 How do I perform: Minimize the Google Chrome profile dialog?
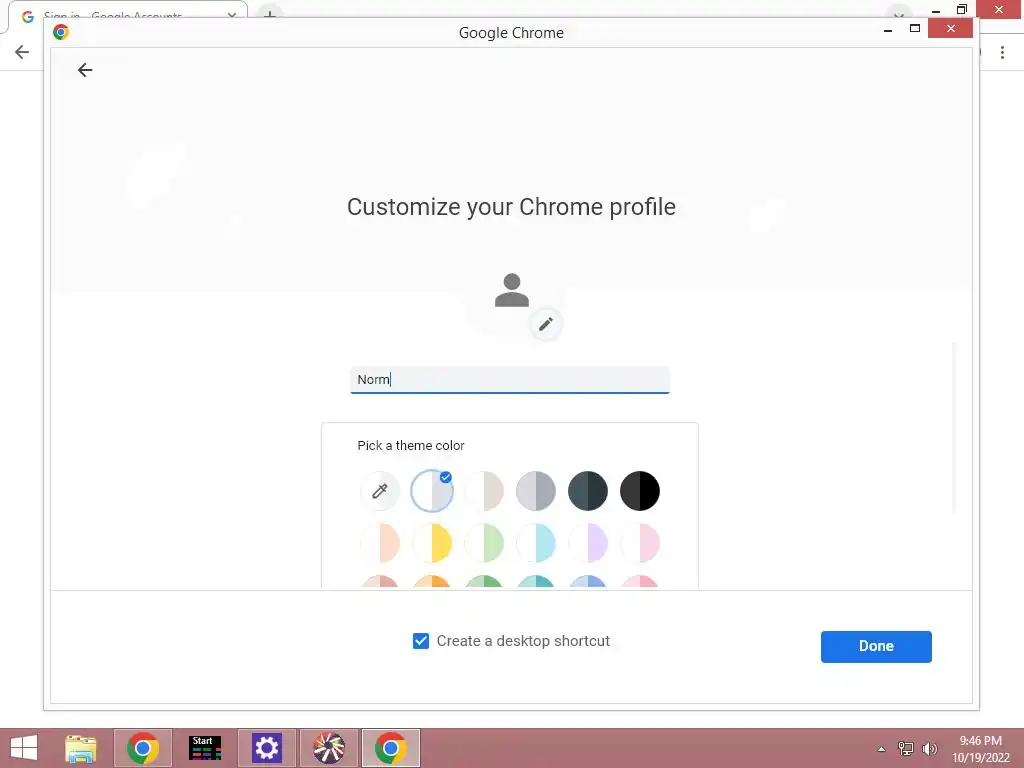tap(888, 29)
